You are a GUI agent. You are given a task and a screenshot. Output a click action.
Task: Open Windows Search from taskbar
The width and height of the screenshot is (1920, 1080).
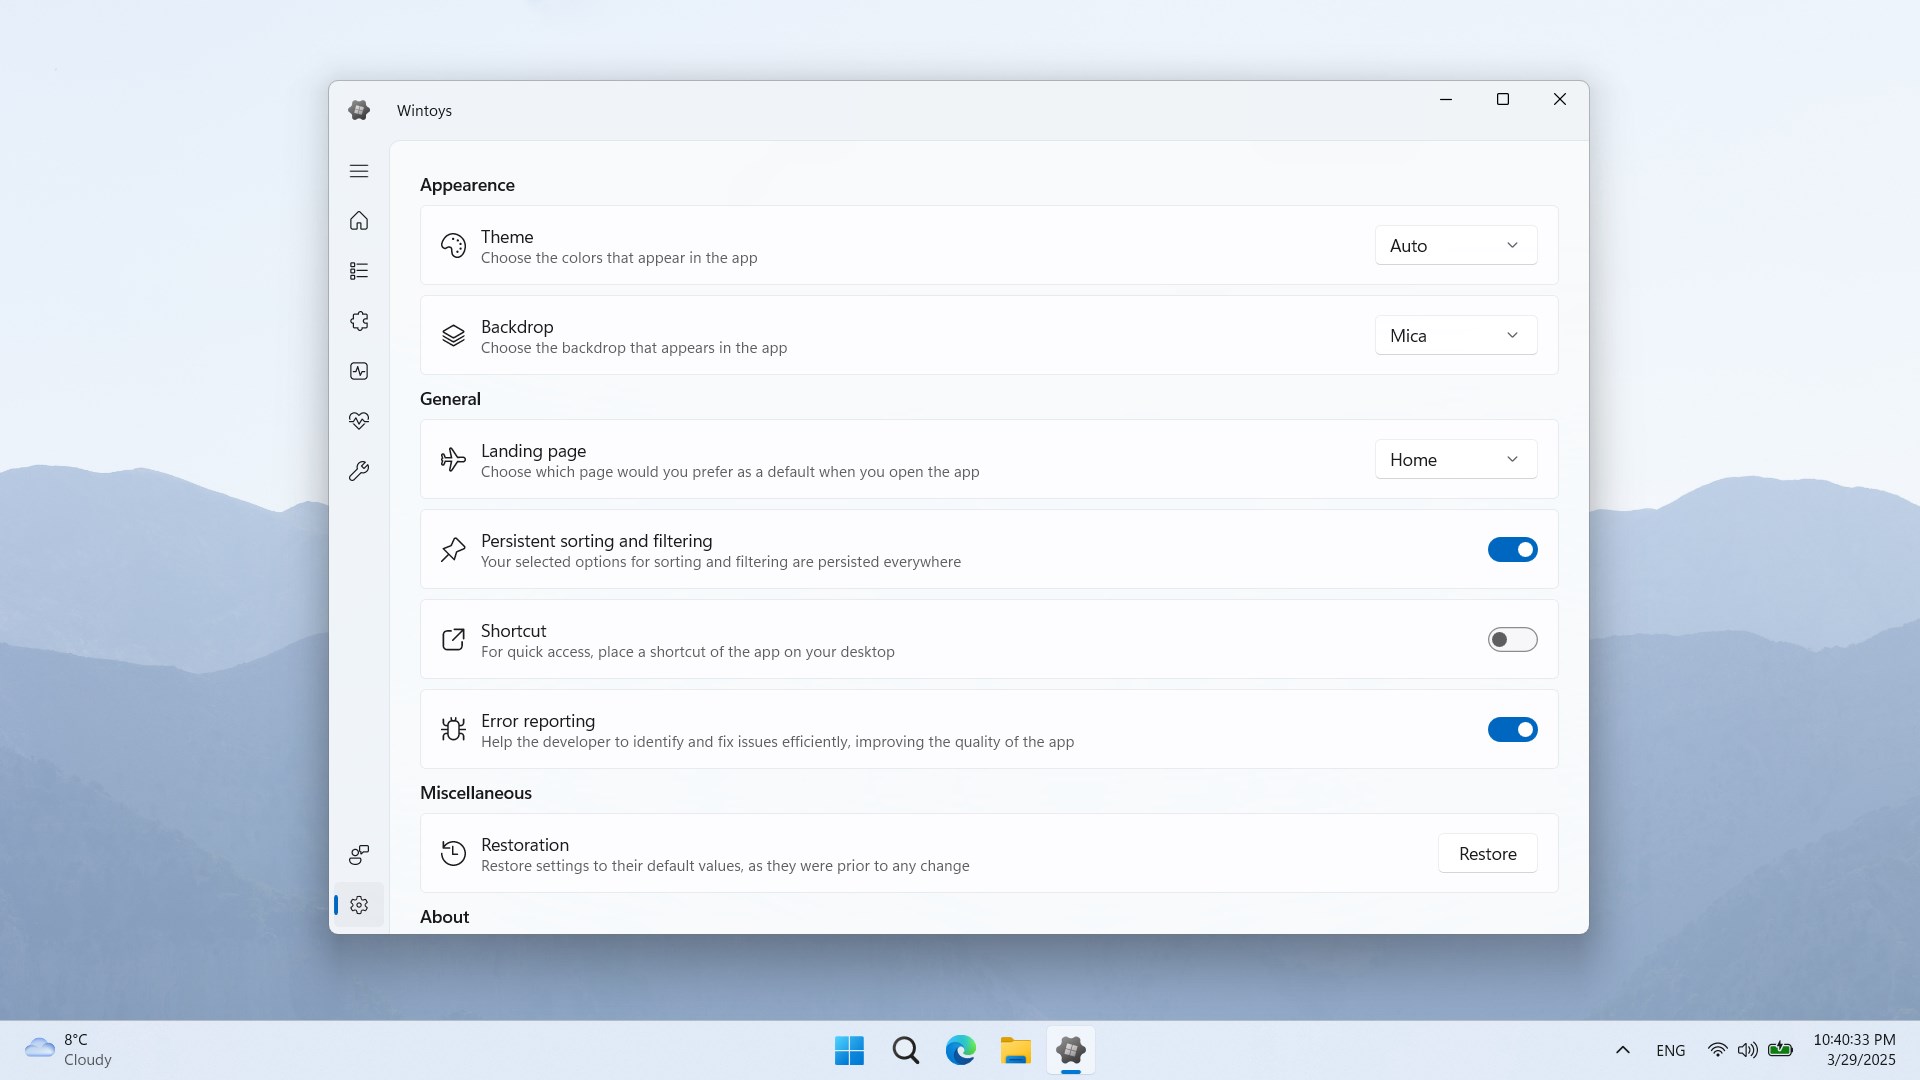coord(905,1050)
